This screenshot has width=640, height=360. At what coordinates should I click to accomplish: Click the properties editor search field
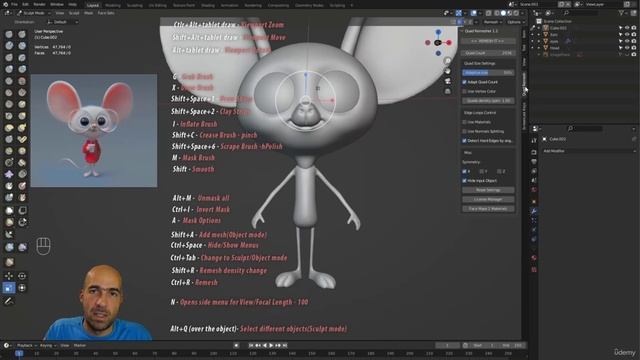click(x=584, y=129)
